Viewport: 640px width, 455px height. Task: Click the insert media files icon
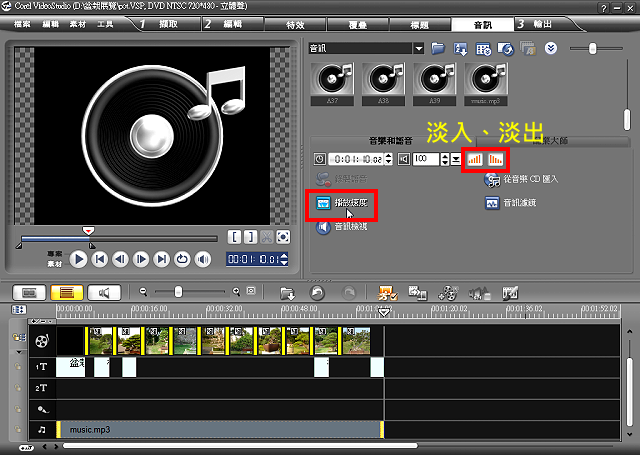coord(287,293)
